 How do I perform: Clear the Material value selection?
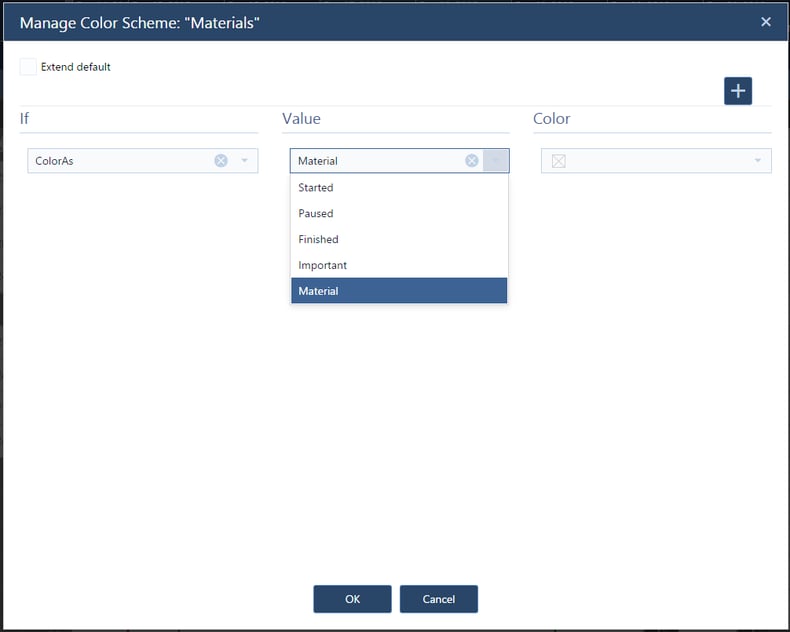472,161
